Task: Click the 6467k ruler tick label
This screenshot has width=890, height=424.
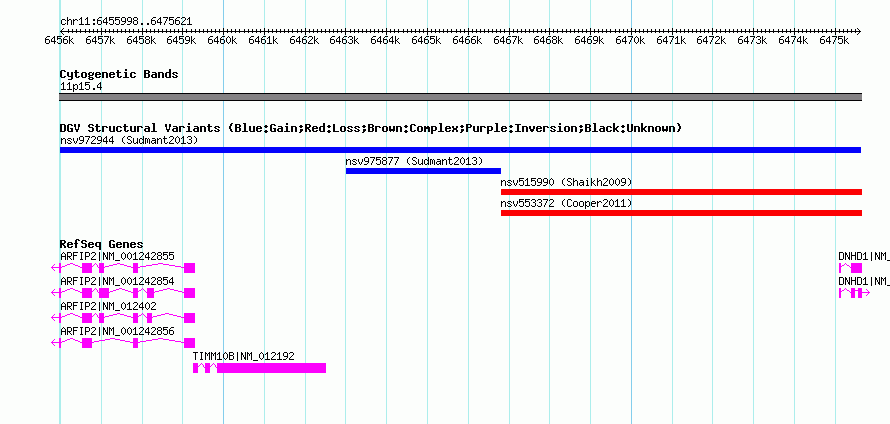Action: tap(509, 41)
